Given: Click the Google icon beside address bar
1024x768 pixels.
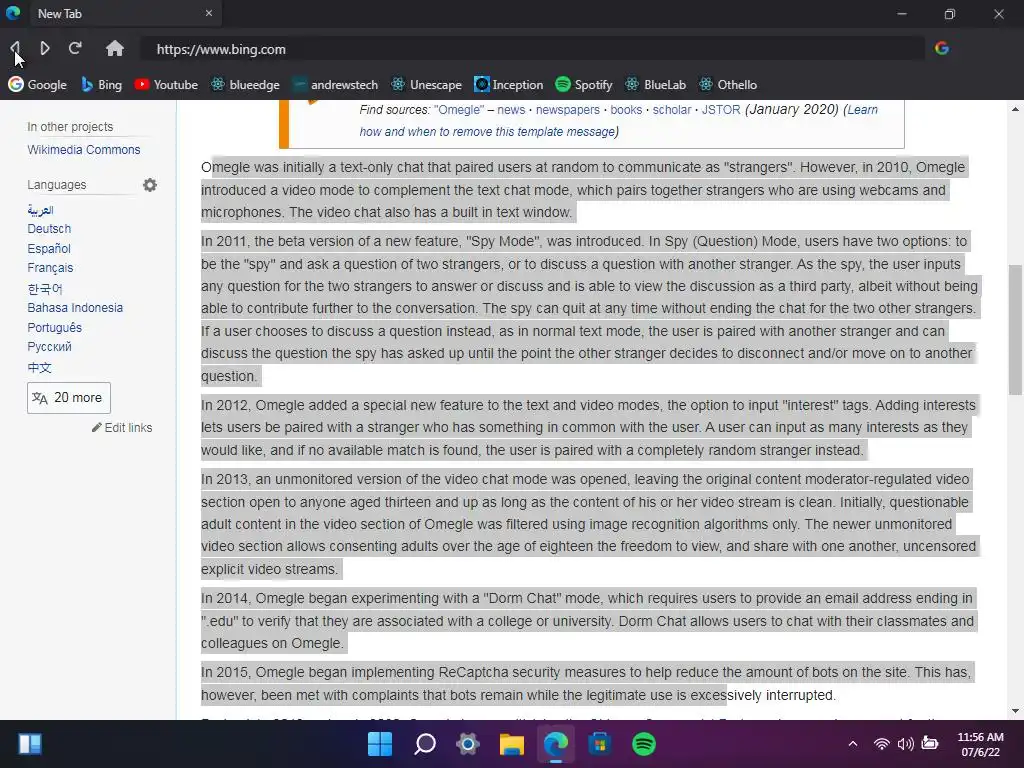Looking at the screenshot, I should (x=942, y=48).
